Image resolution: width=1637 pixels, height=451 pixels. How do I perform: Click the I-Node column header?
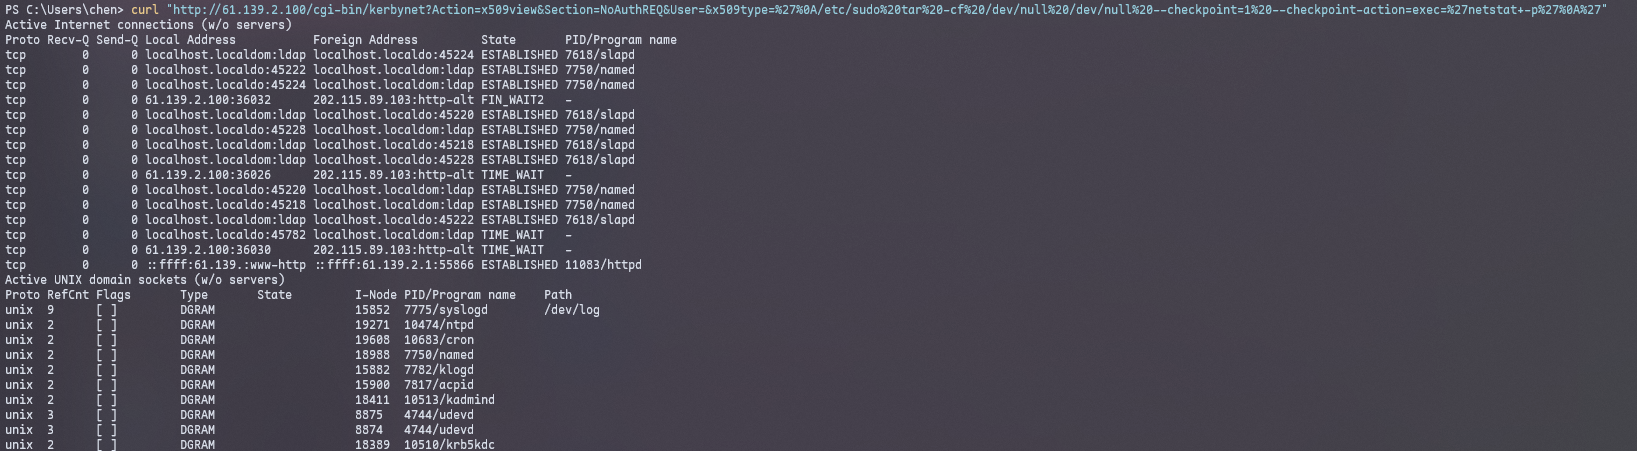(376, 295)
